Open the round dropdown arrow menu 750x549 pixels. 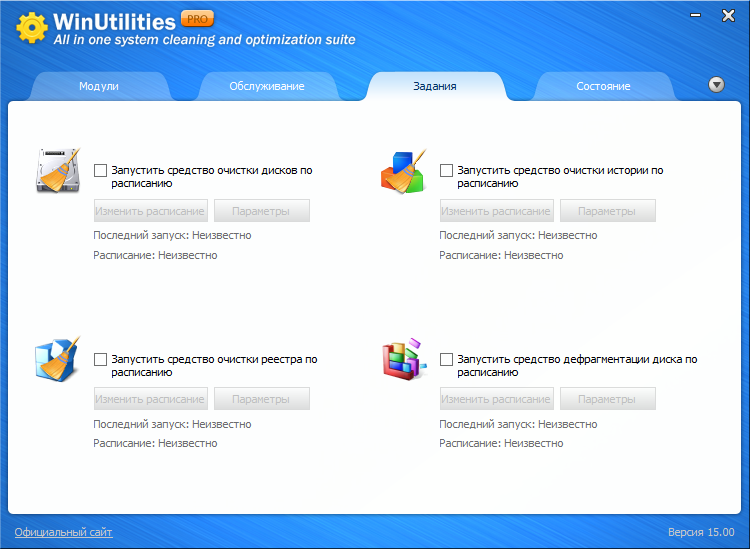(716, 85)
